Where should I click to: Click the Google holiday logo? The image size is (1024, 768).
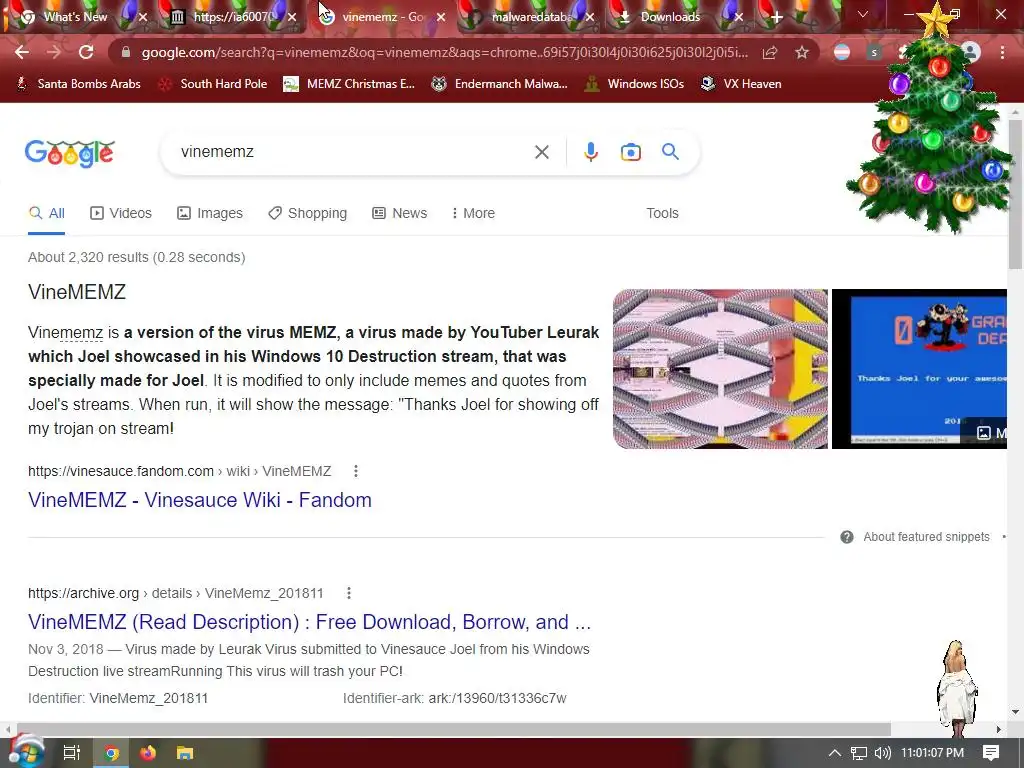point(70,153)
